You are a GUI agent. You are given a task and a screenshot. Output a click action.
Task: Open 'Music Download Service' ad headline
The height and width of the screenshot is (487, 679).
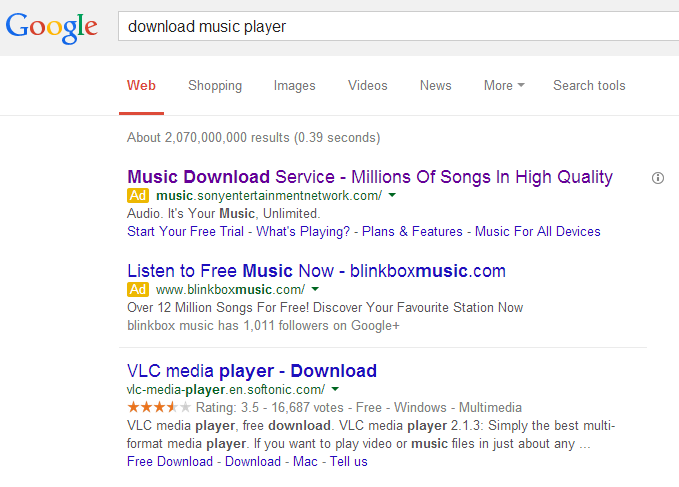[370, 177]
